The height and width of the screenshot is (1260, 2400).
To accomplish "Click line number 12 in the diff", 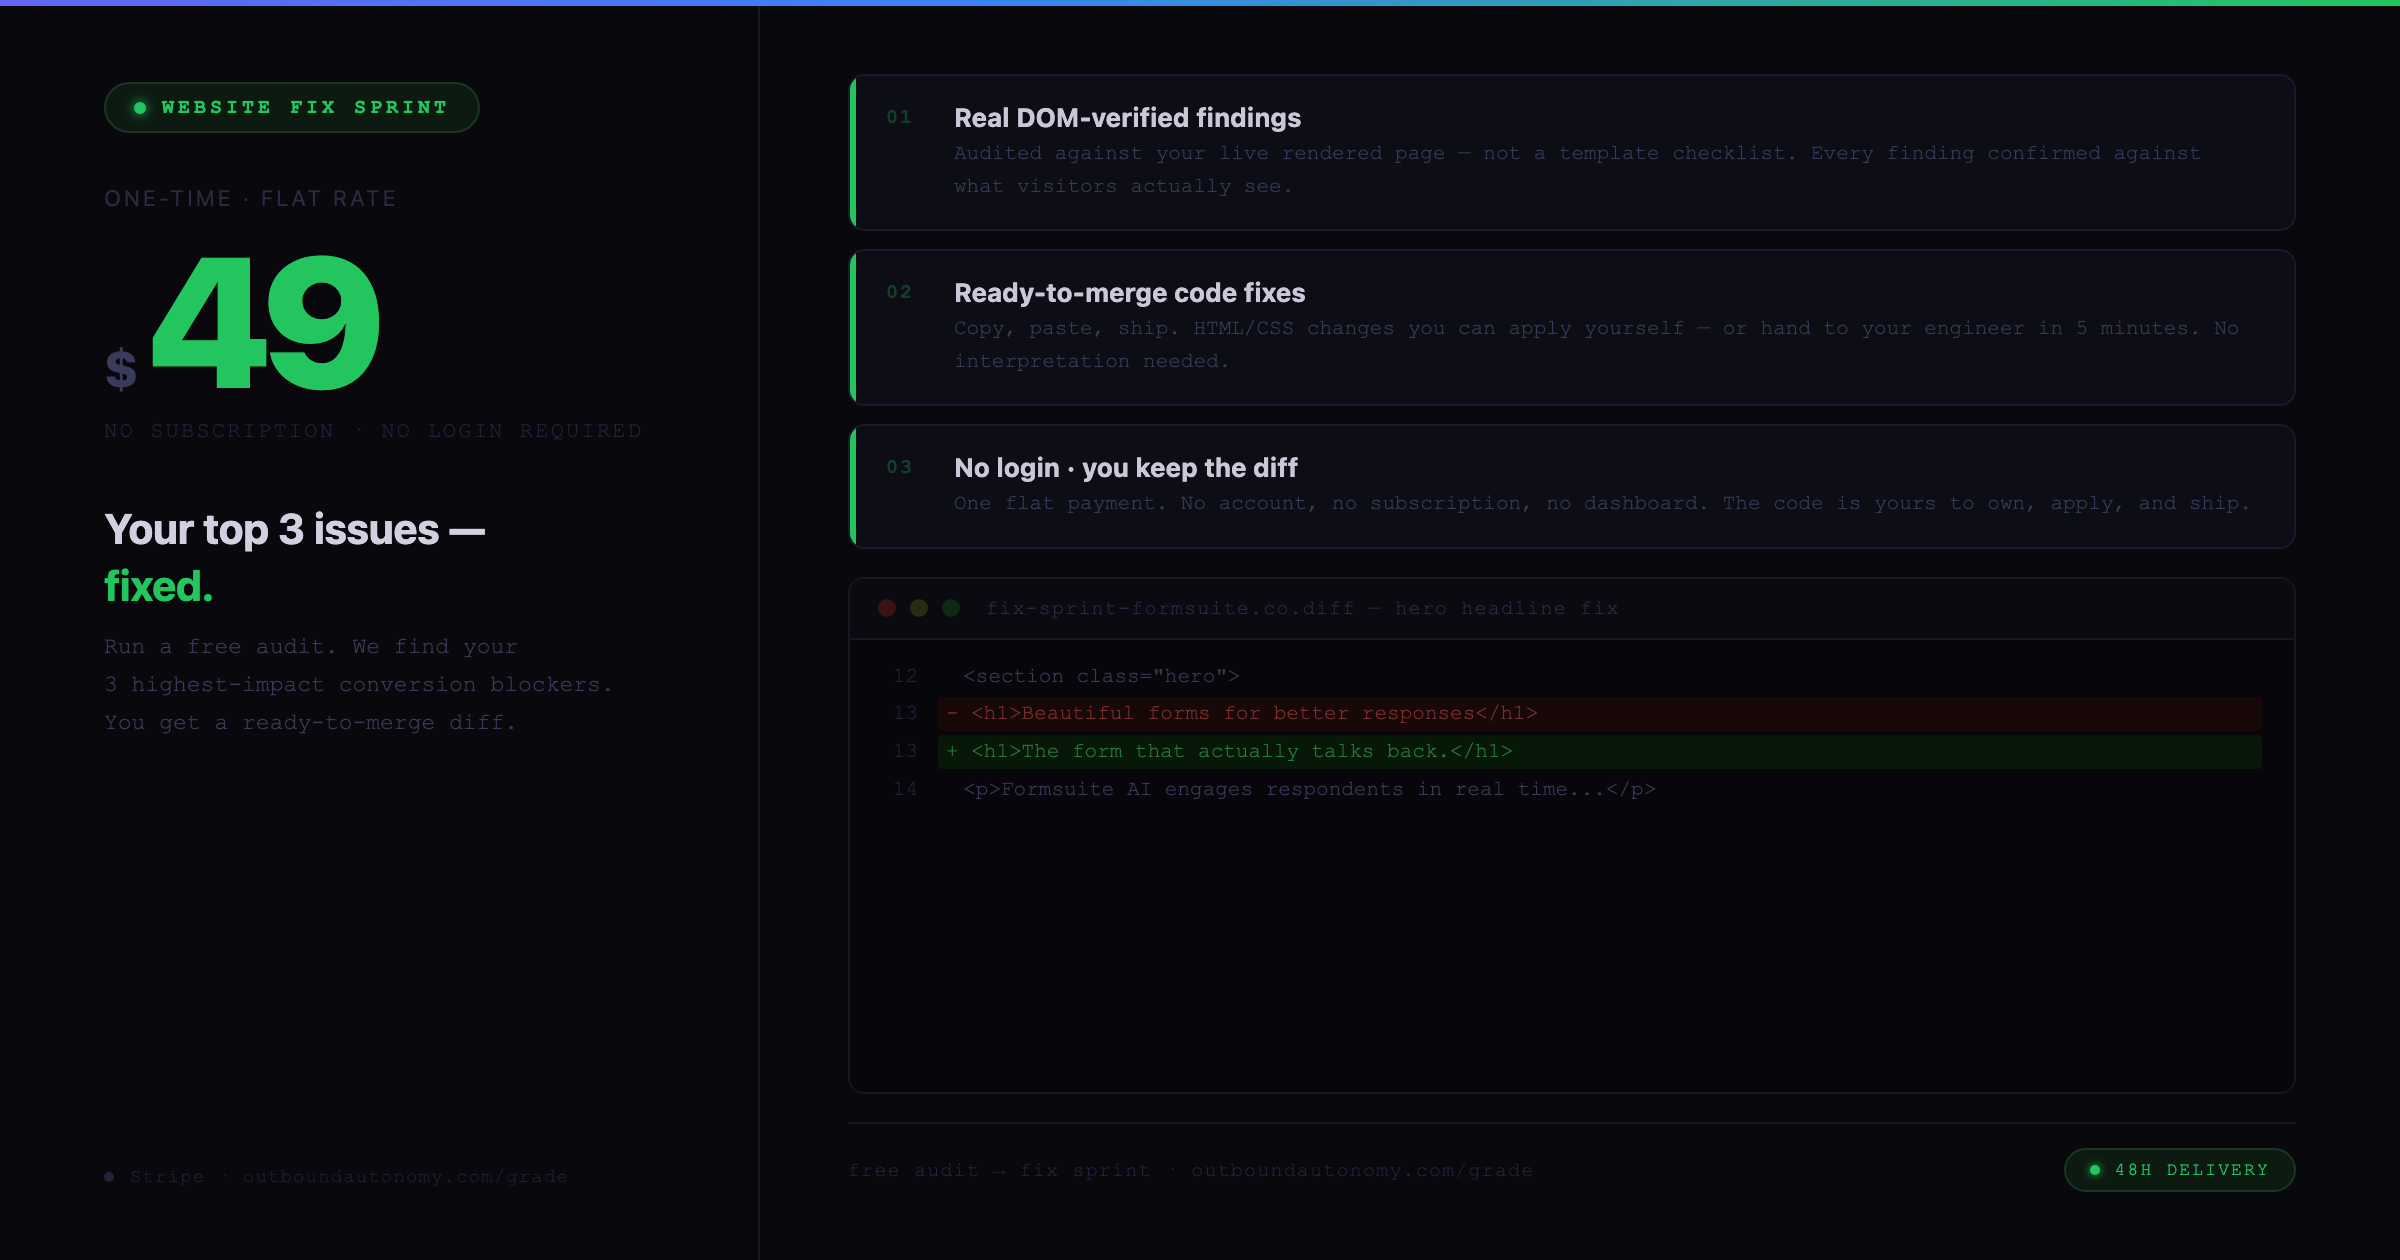I will click(905, 676).
